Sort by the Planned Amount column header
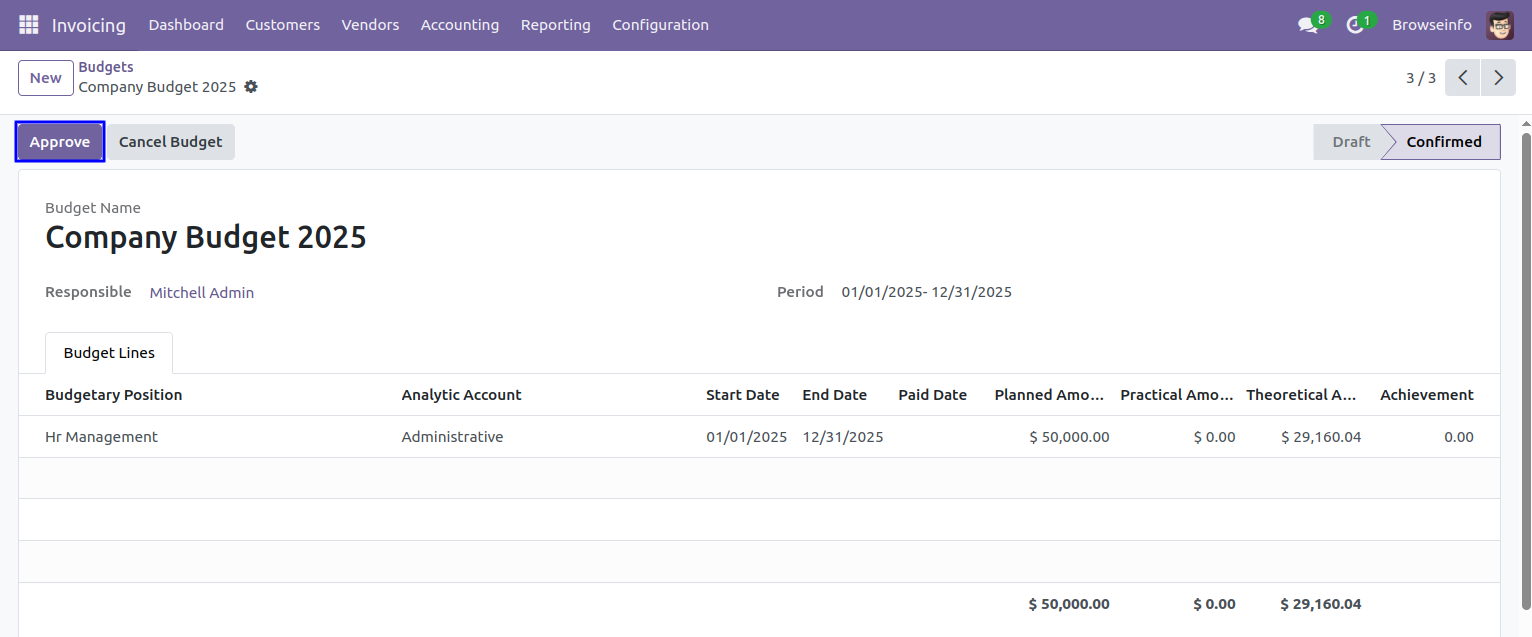 pyautogui.click(x=1048, y=395)
